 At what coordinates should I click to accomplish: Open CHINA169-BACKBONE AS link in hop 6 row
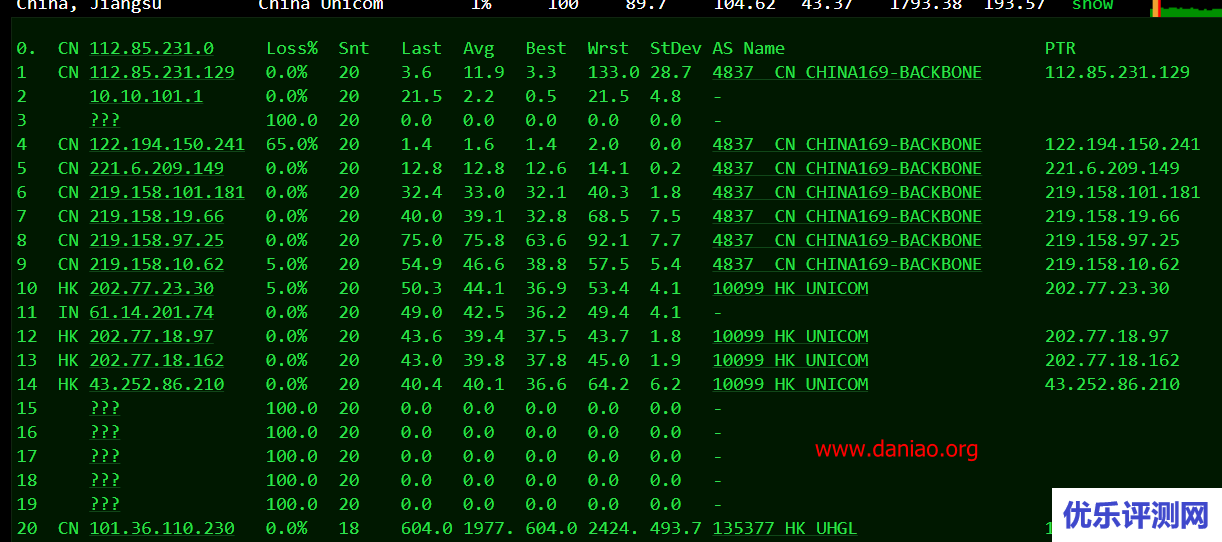847,192
